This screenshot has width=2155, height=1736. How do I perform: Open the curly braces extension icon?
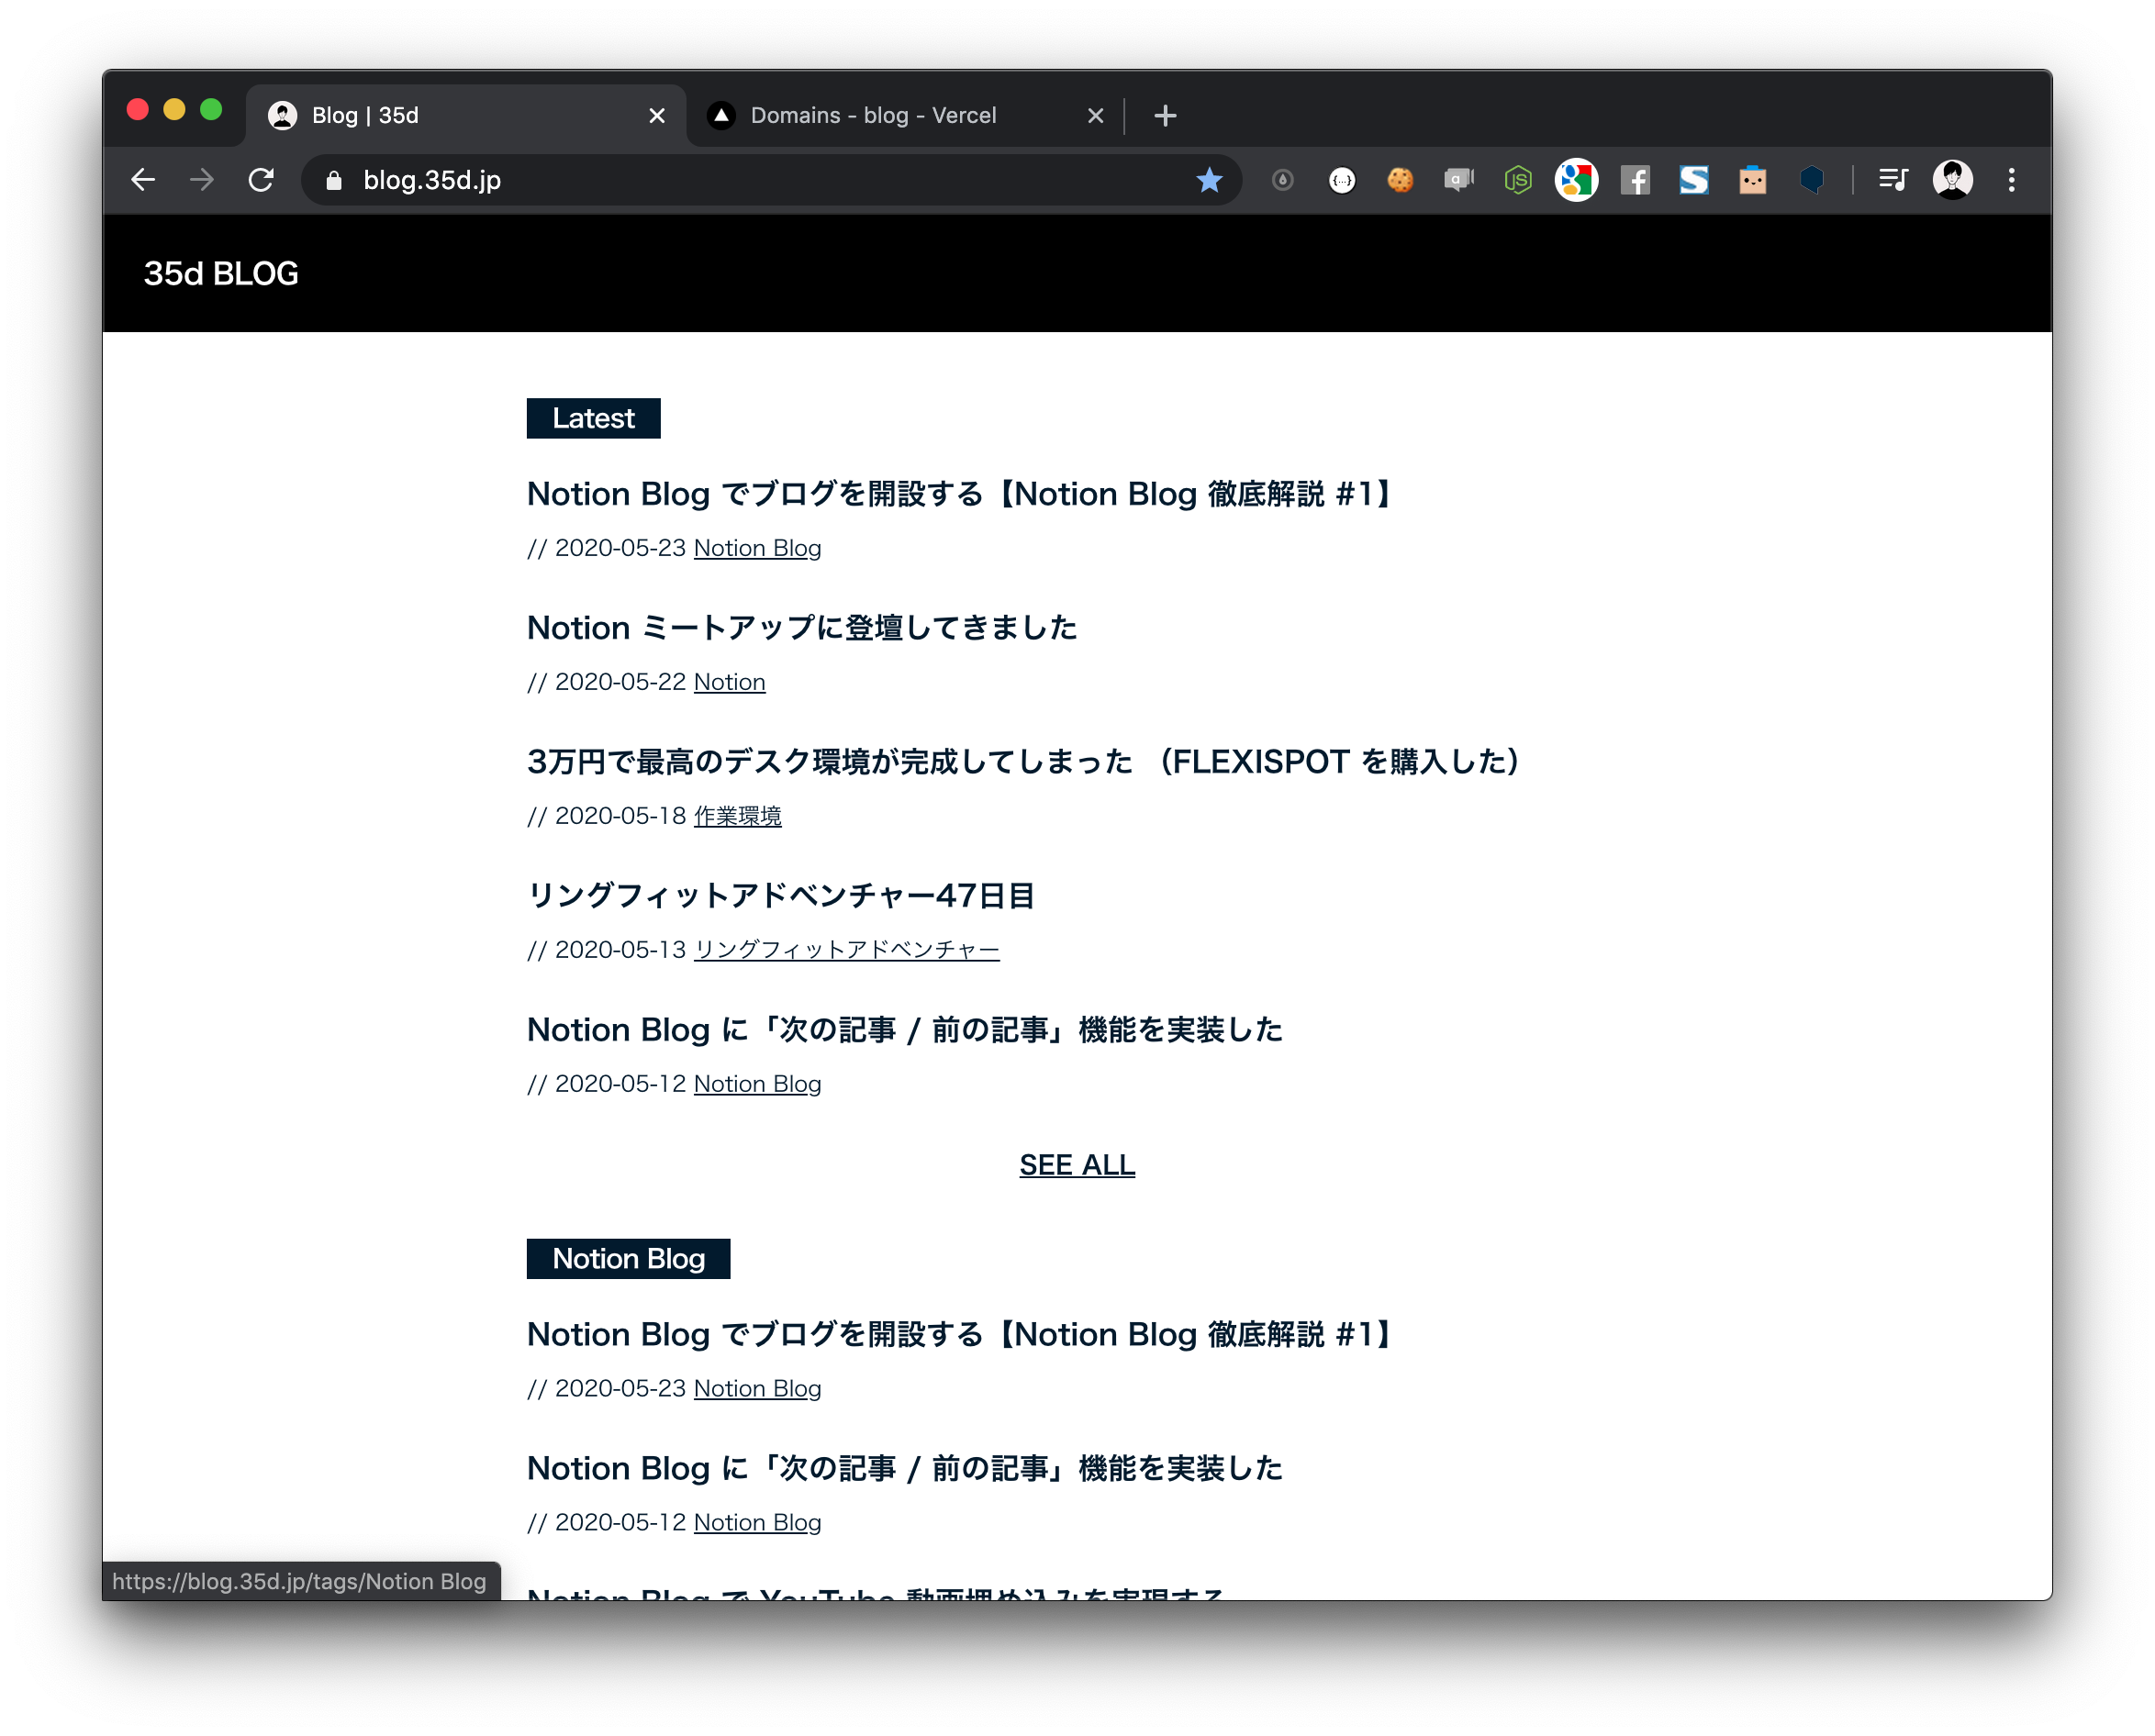point(1342,180)
